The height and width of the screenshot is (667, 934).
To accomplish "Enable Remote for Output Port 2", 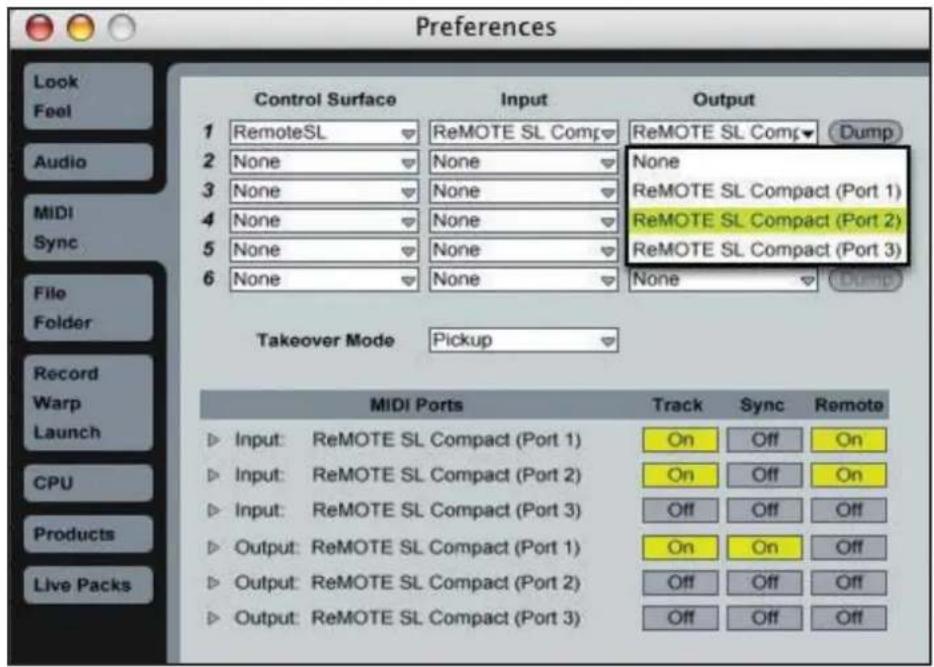I will click(848, 582).
